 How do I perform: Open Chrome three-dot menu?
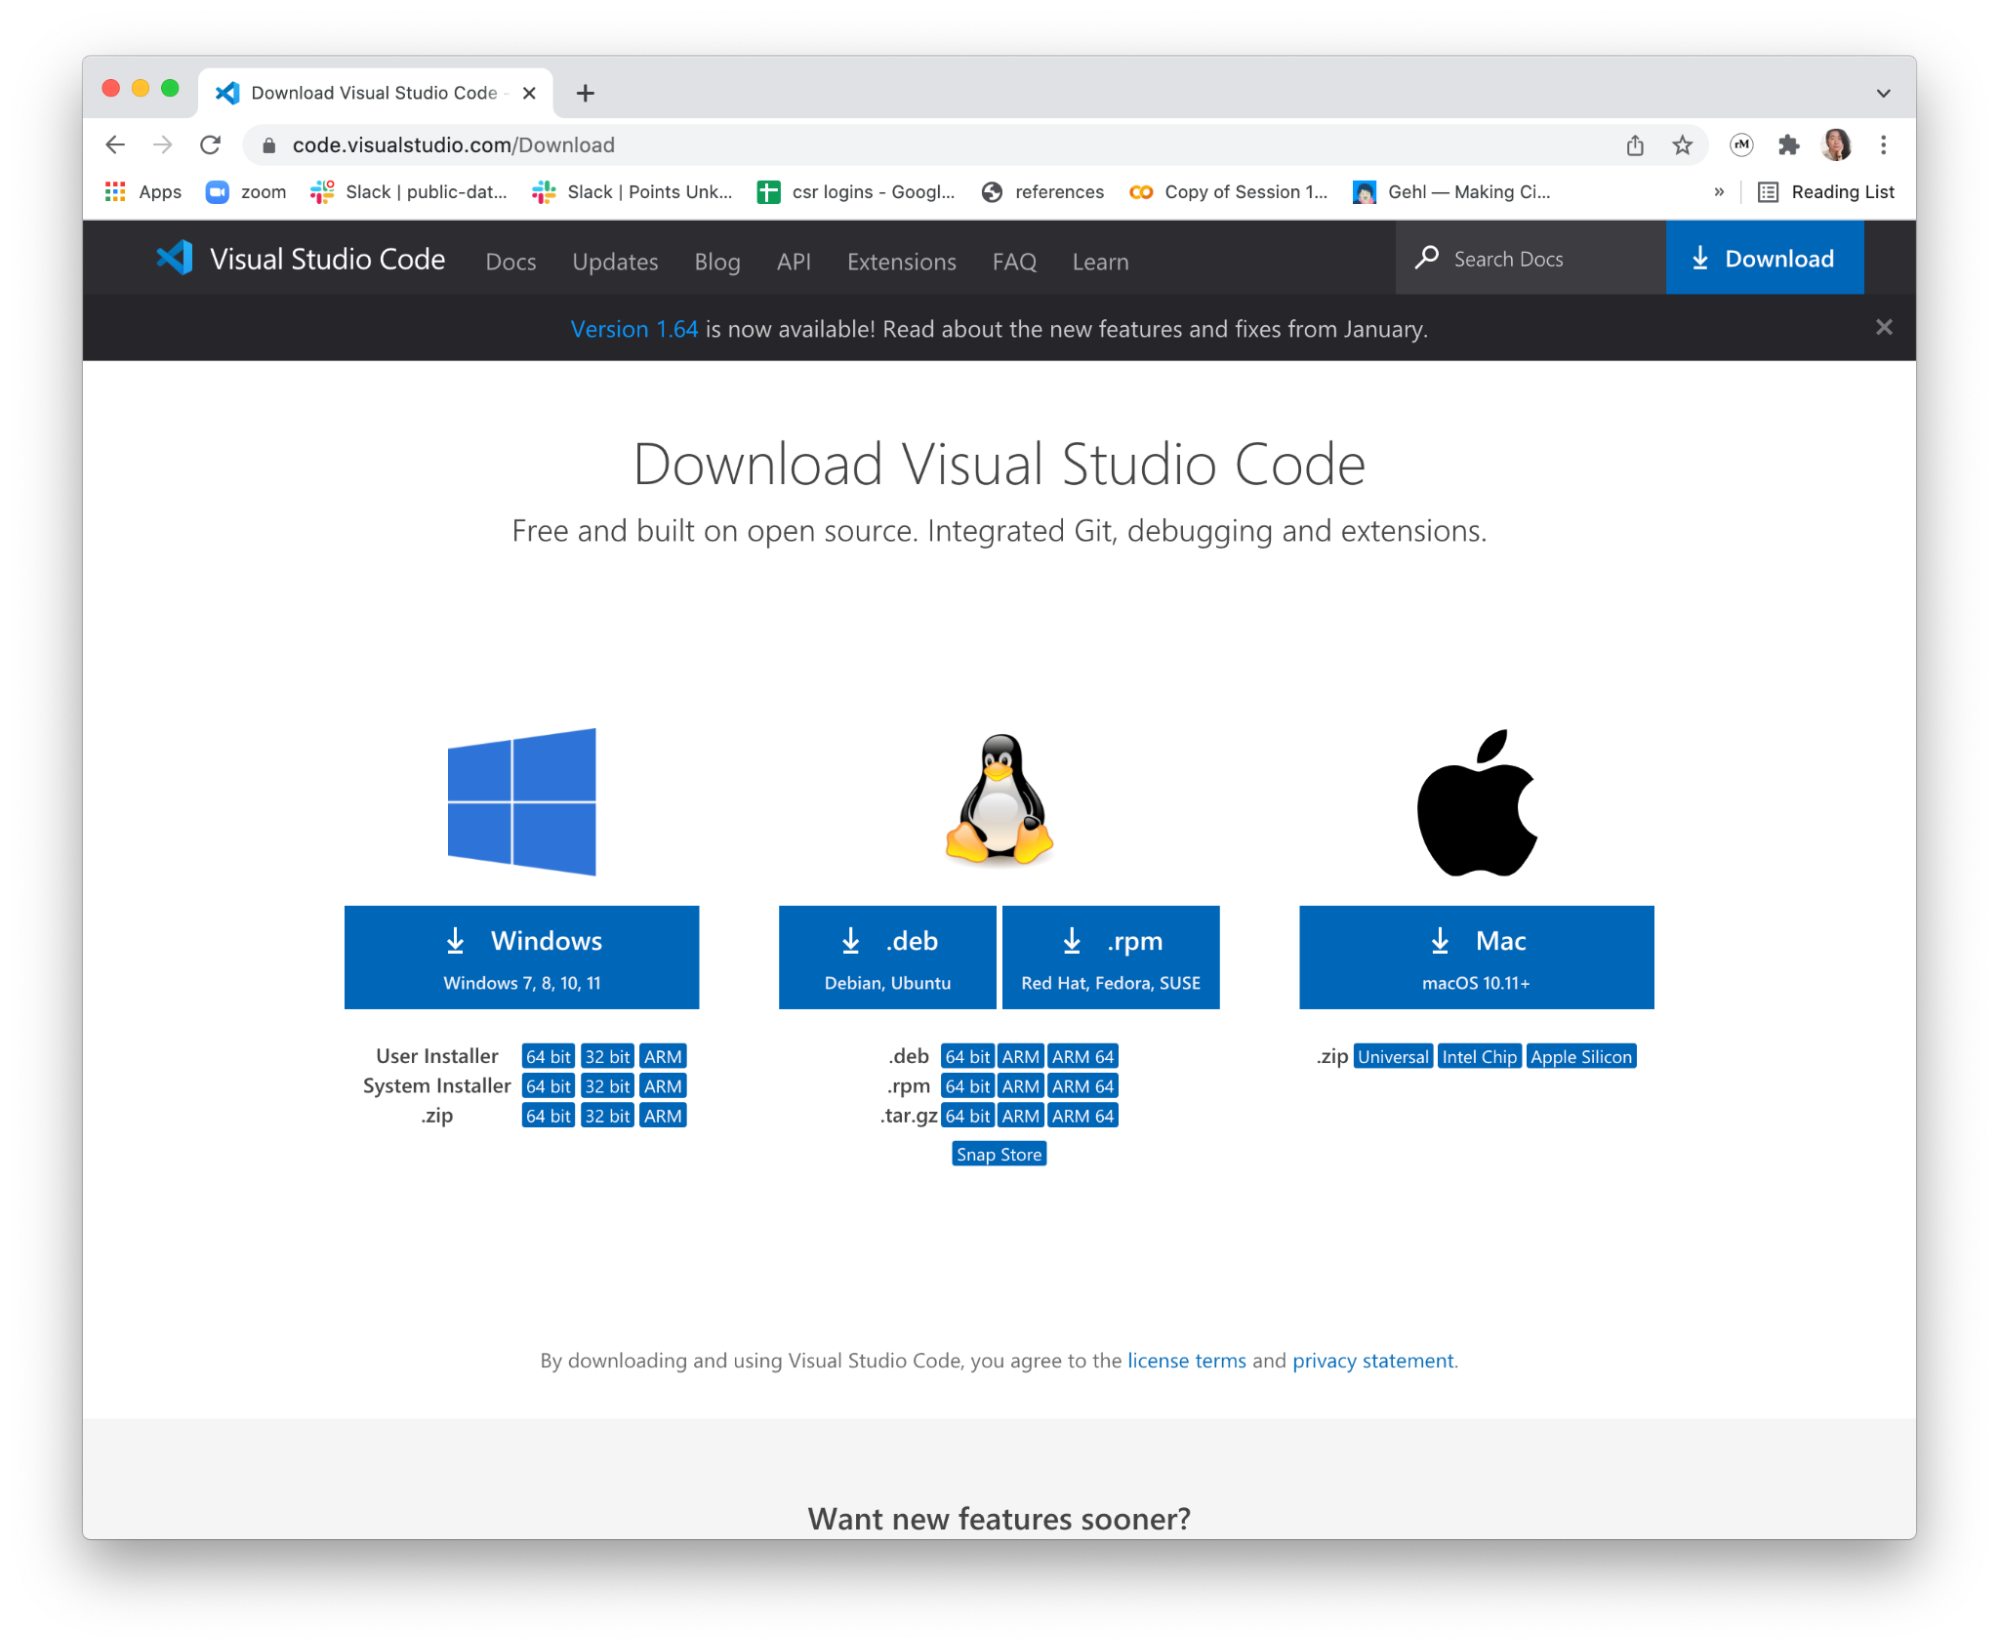coord(1883,145)
